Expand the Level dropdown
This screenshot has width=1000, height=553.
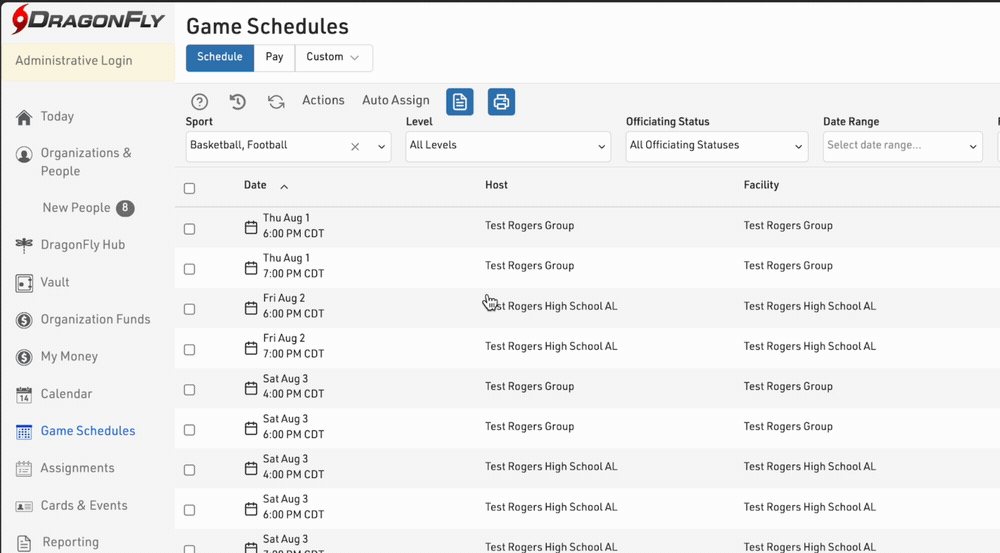click(x=507, y=146)
